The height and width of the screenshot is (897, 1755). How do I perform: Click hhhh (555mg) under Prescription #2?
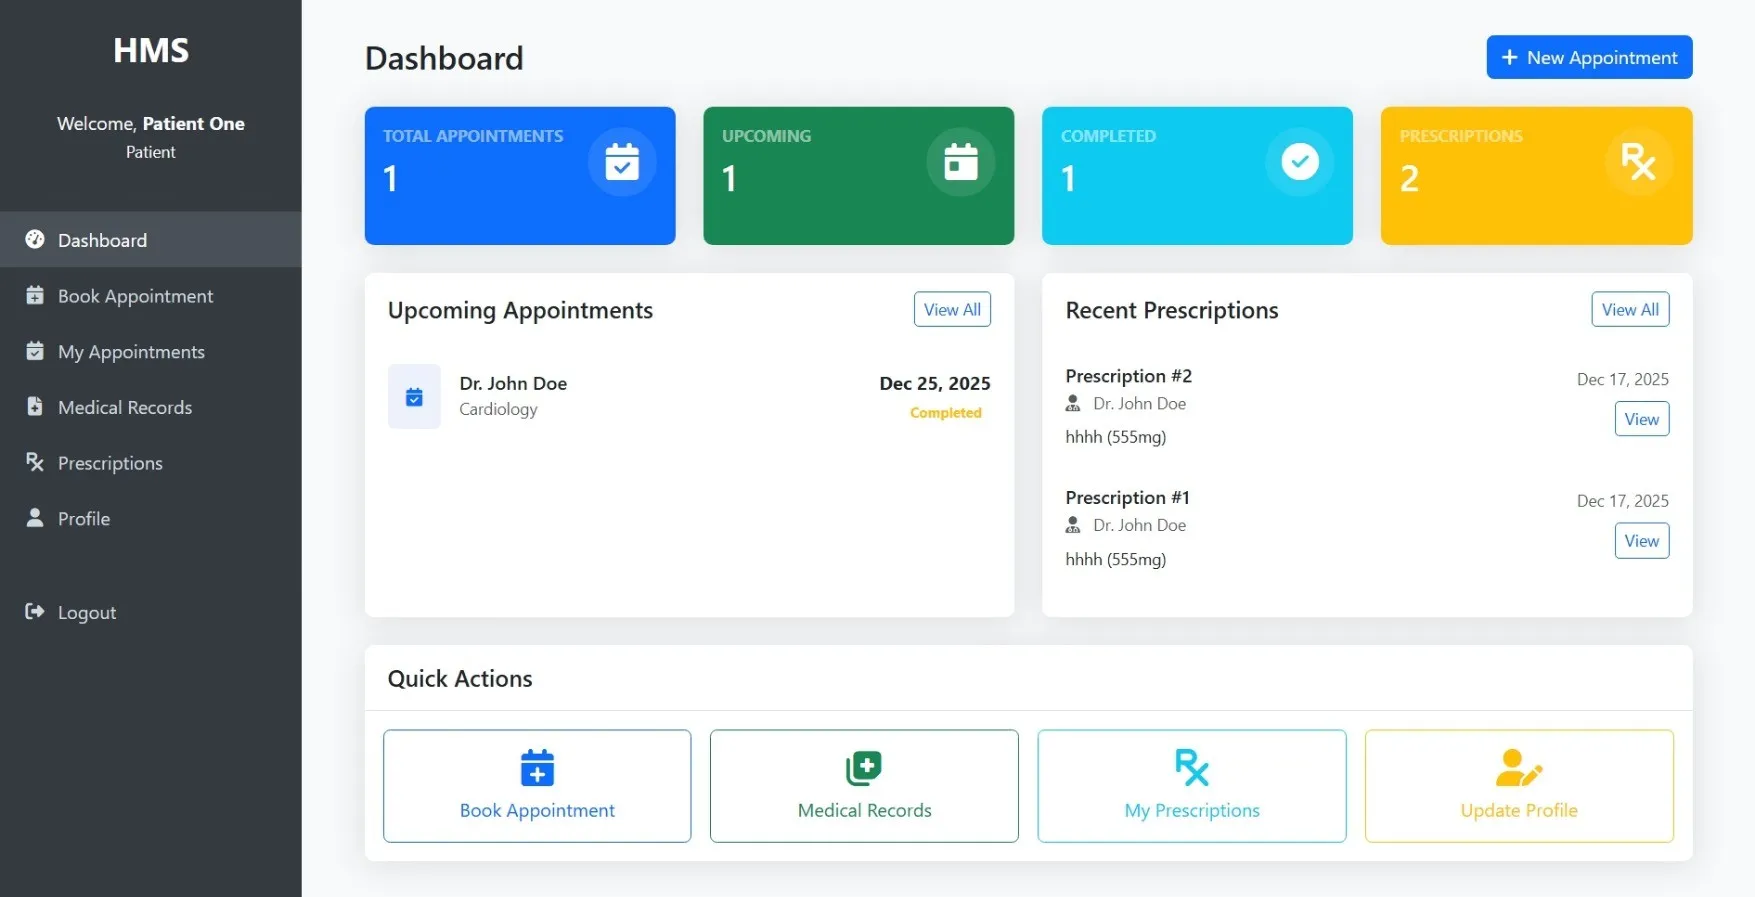[x=1115, y=437]
